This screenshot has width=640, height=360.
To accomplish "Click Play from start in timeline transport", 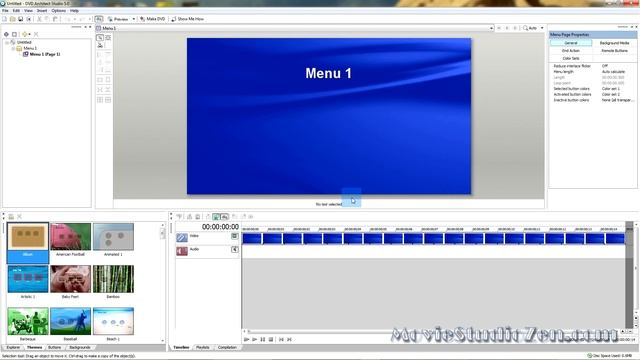I will [247, 339].
